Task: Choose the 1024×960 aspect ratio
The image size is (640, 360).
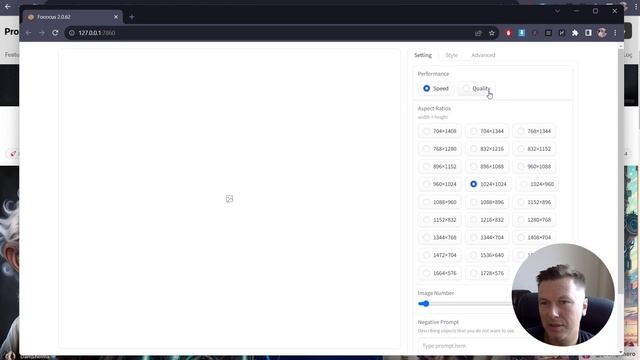Action: 537,184
